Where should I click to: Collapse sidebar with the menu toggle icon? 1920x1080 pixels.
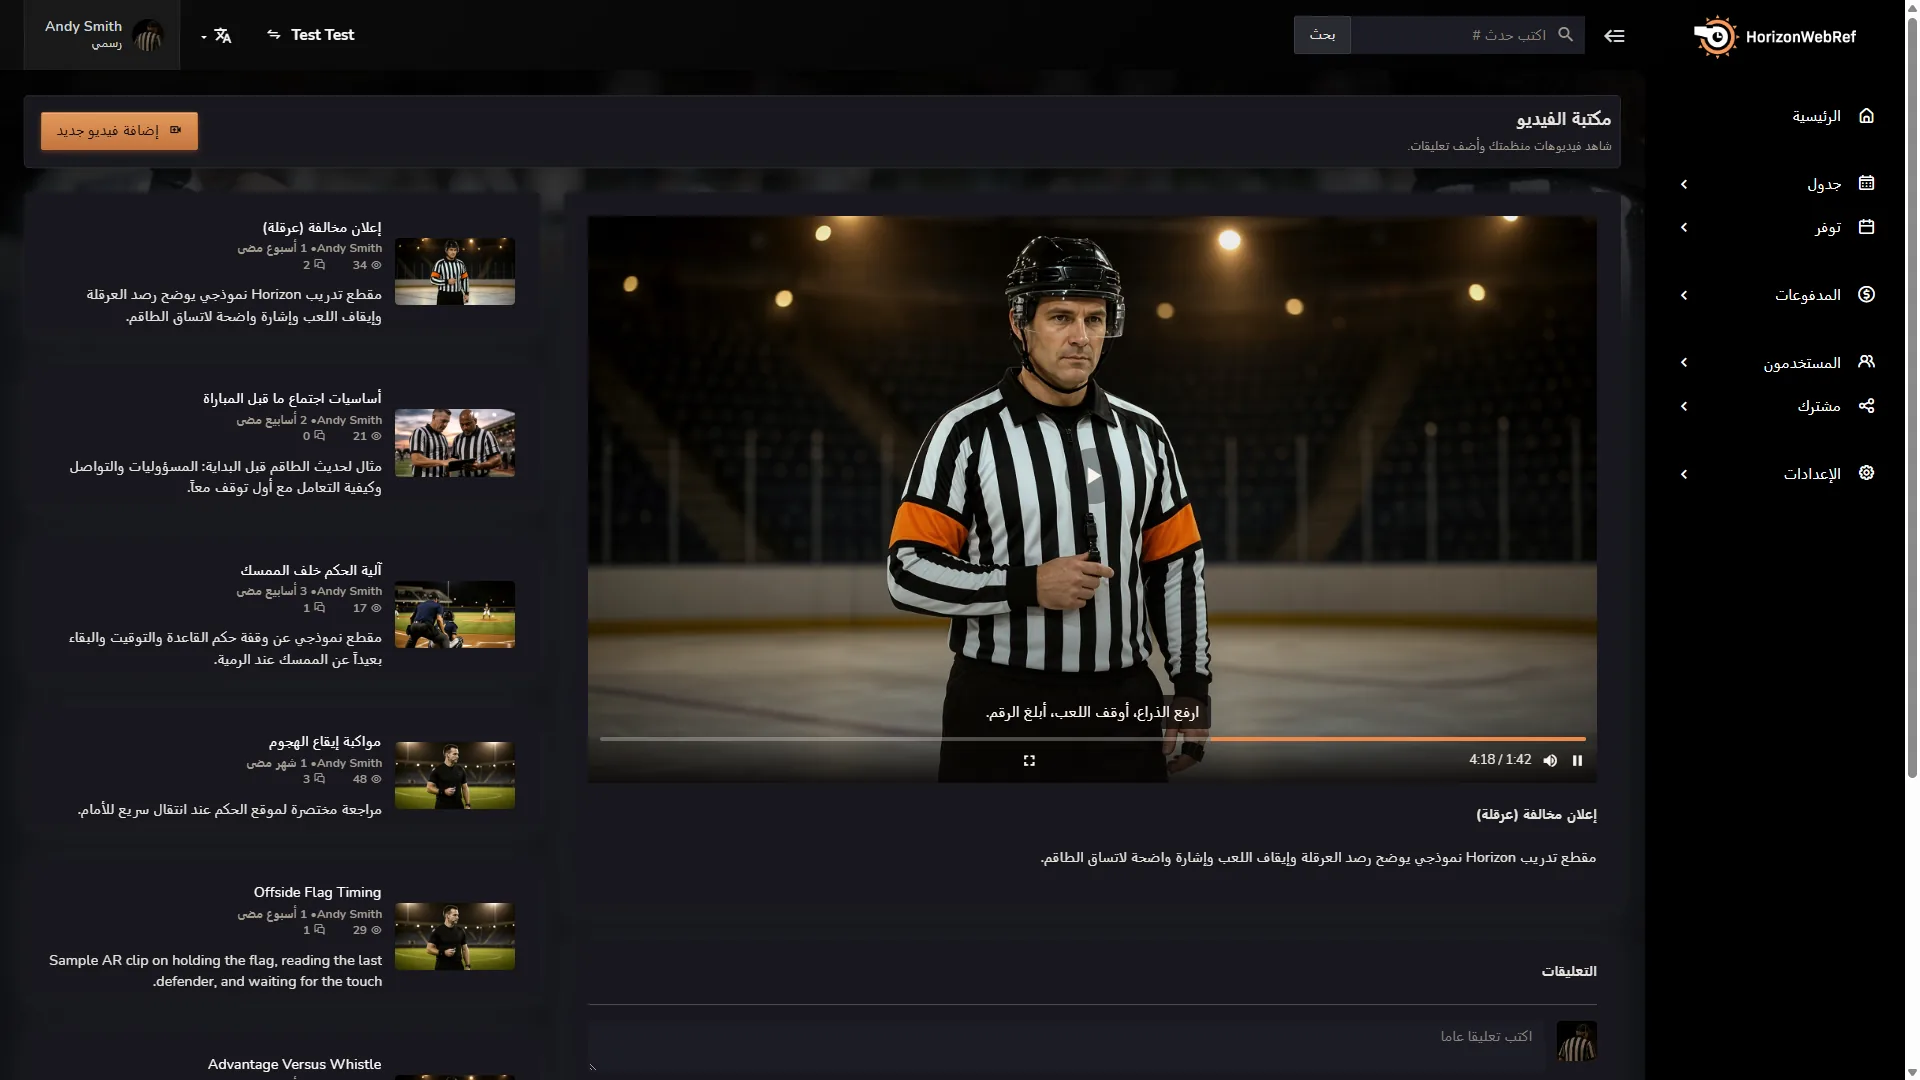click(x=1614, y=36)
